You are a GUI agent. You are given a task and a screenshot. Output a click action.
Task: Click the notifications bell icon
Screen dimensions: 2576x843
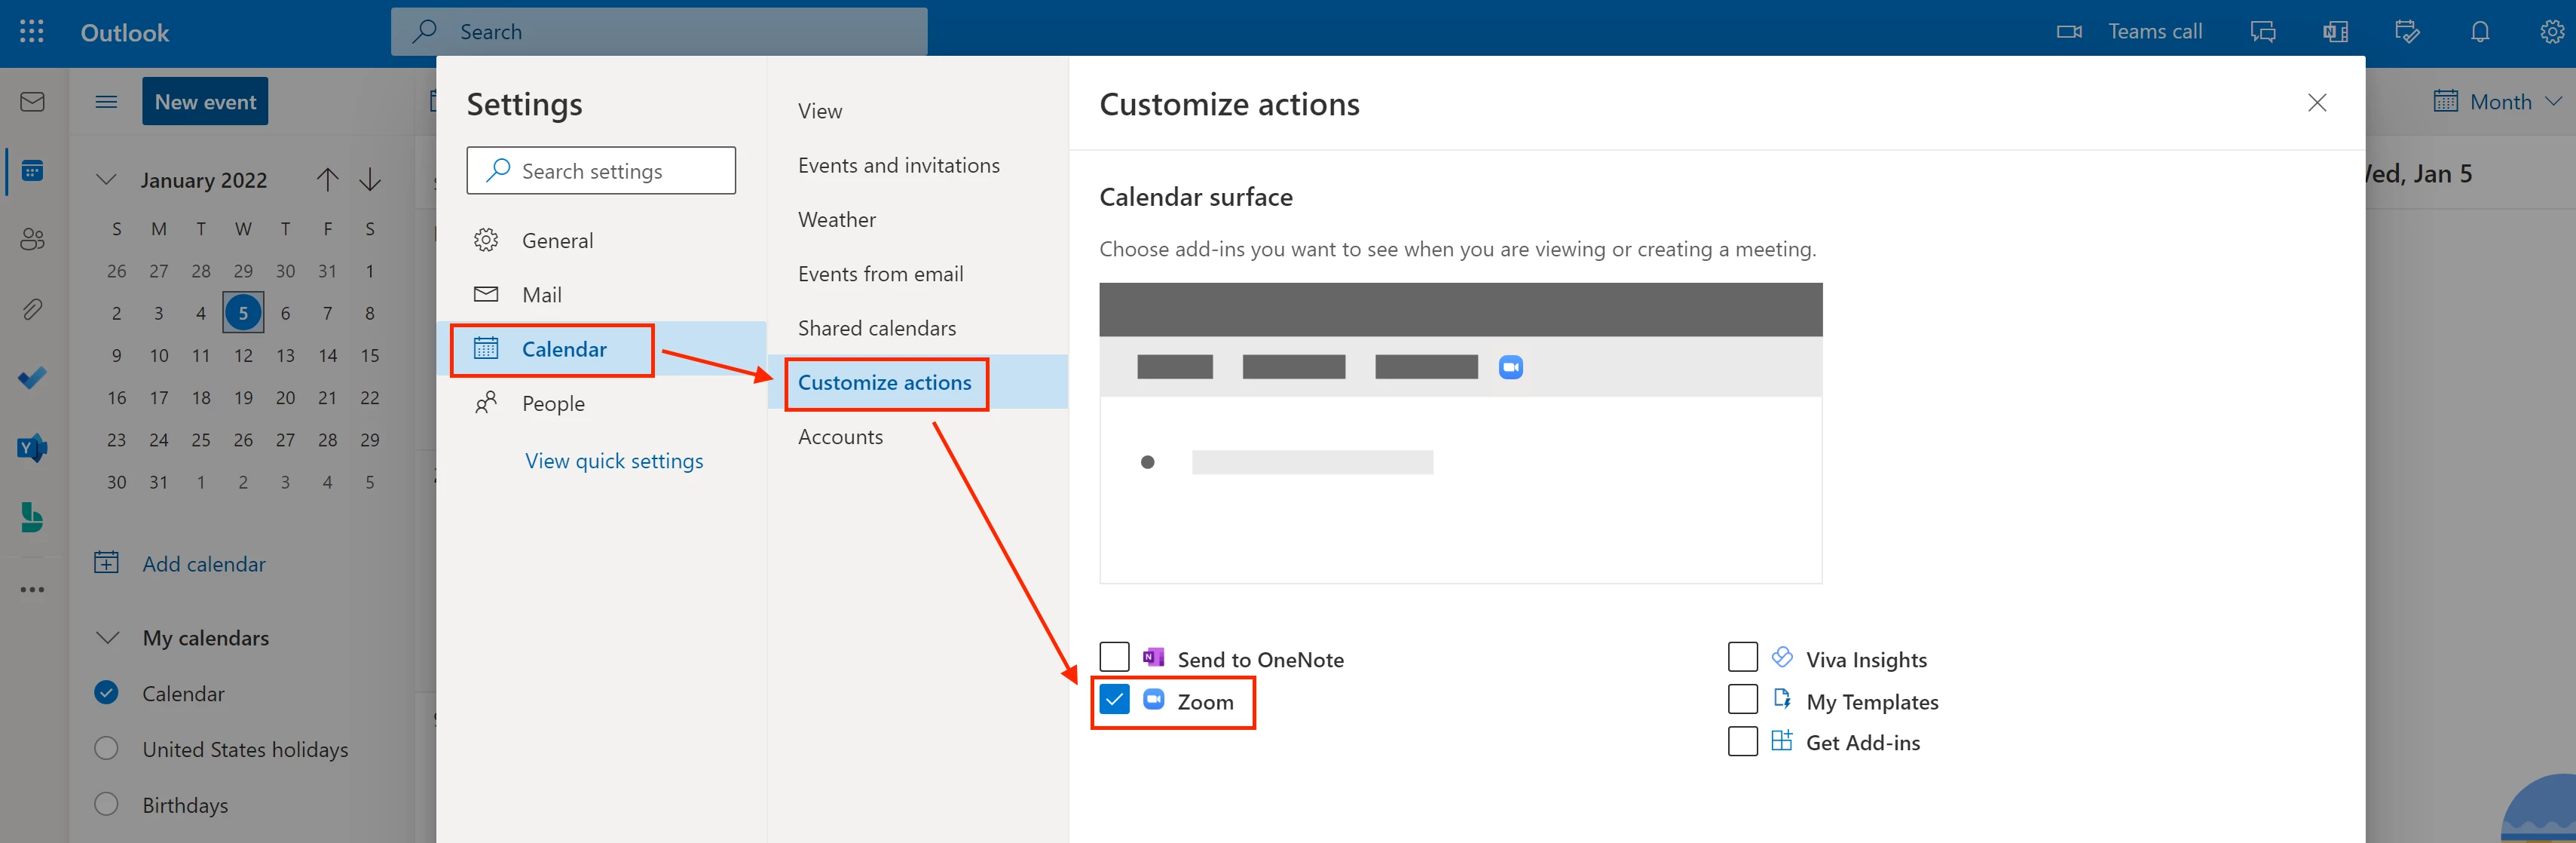click(2479, 32)
